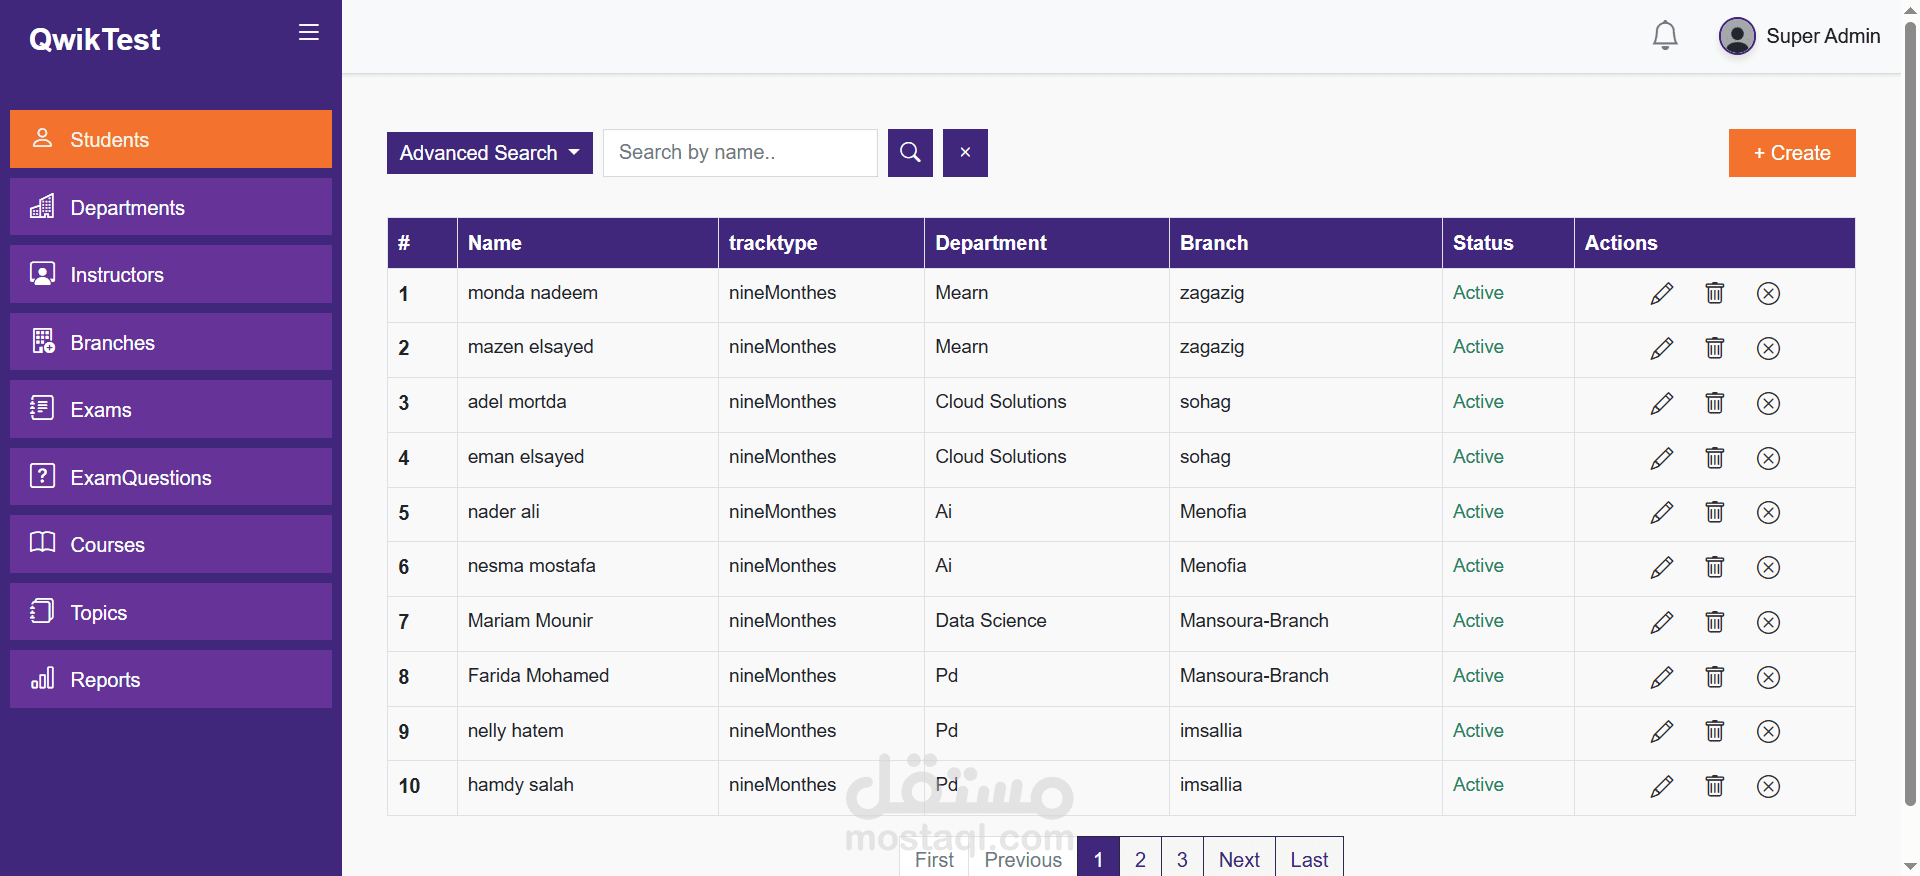Image resolution: width=1920 pixels, height=876 pixels.
Task: Edit Farida Mohamed record
Action: [1662, 677]
